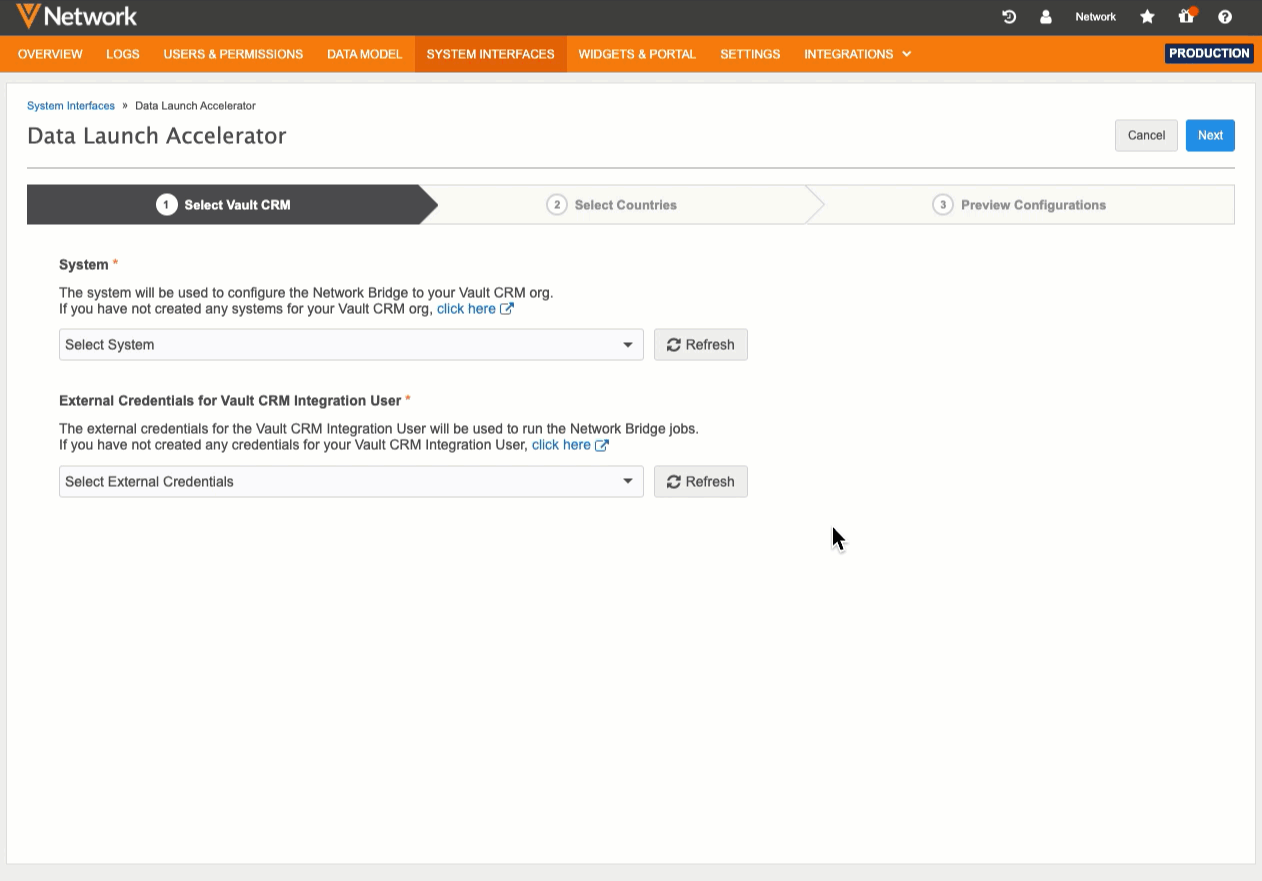Follow 'click here' link for systems
Viewport: 1262px width, 881px height.
475,309
